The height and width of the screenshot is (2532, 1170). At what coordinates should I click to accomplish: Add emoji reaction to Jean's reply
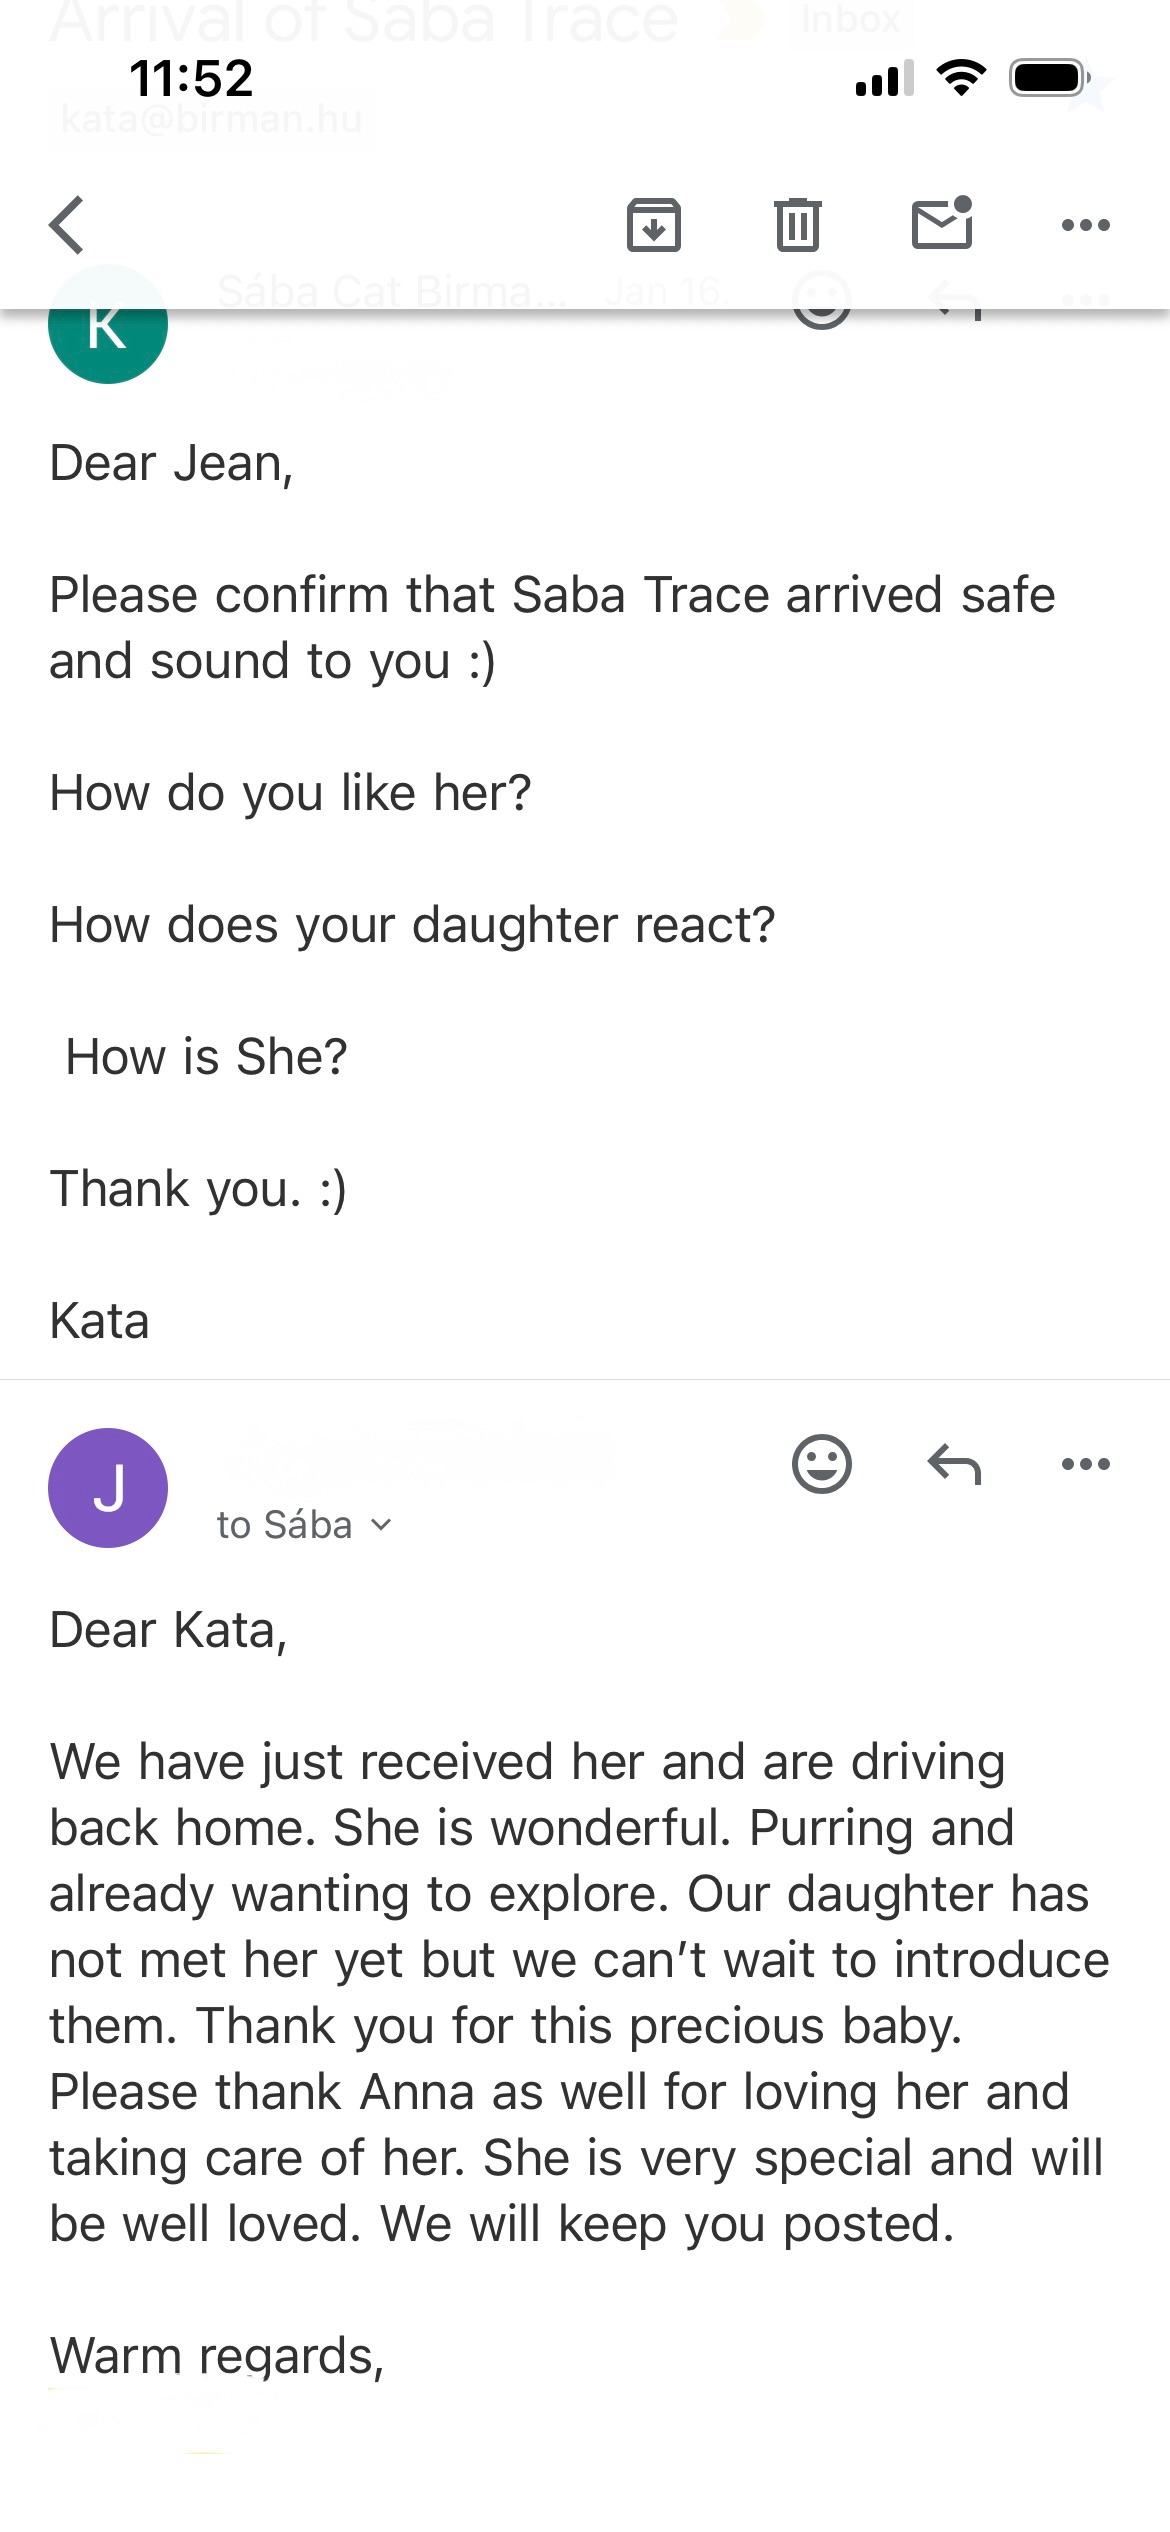[x=821, y=1465]
